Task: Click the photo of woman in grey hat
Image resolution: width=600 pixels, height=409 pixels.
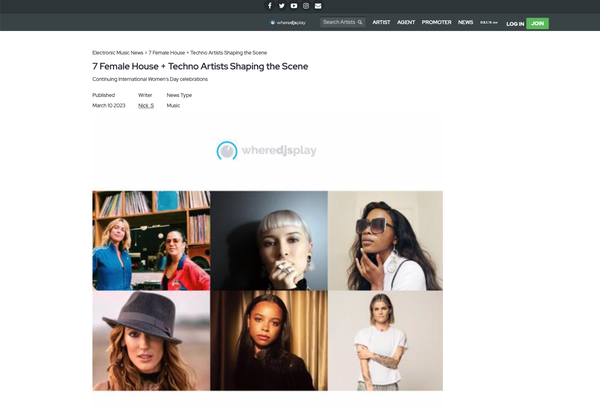Action: 151,340
